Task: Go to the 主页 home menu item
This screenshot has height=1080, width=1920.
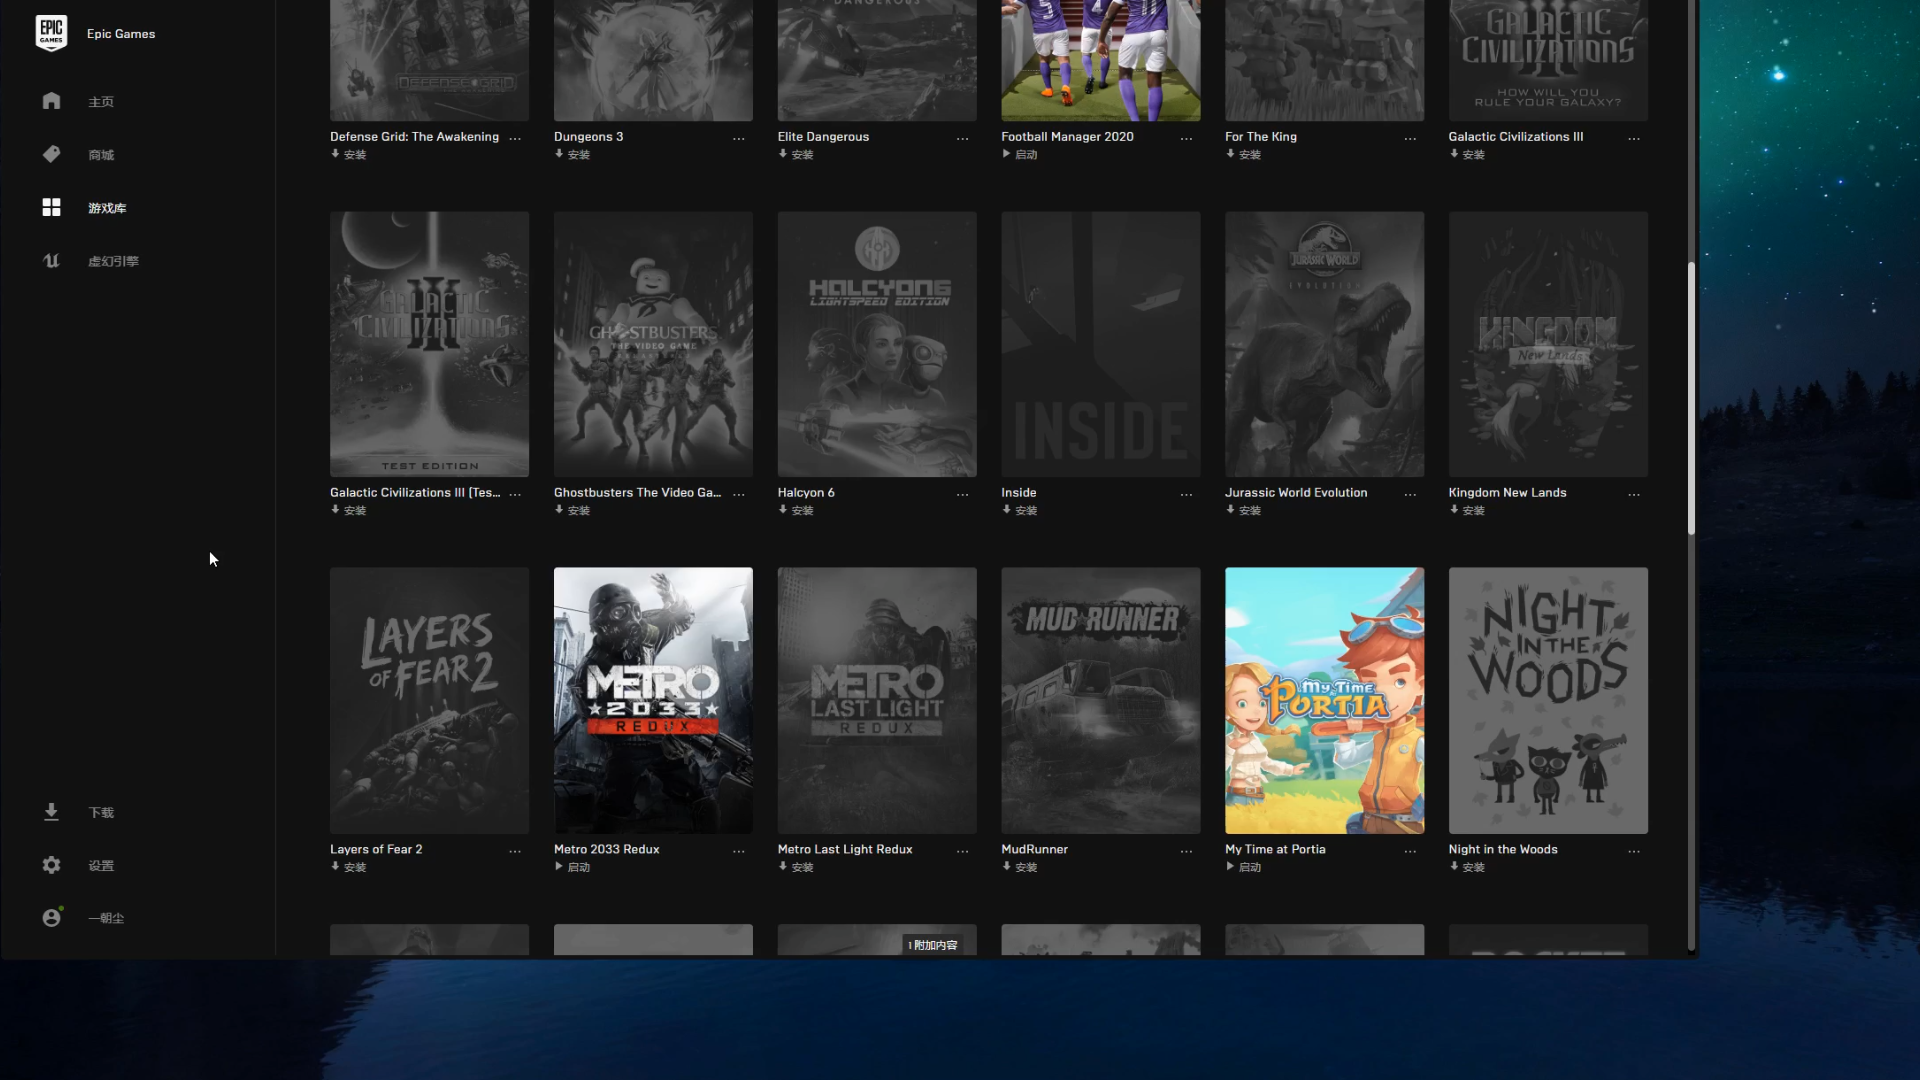Action: [101, 102]
